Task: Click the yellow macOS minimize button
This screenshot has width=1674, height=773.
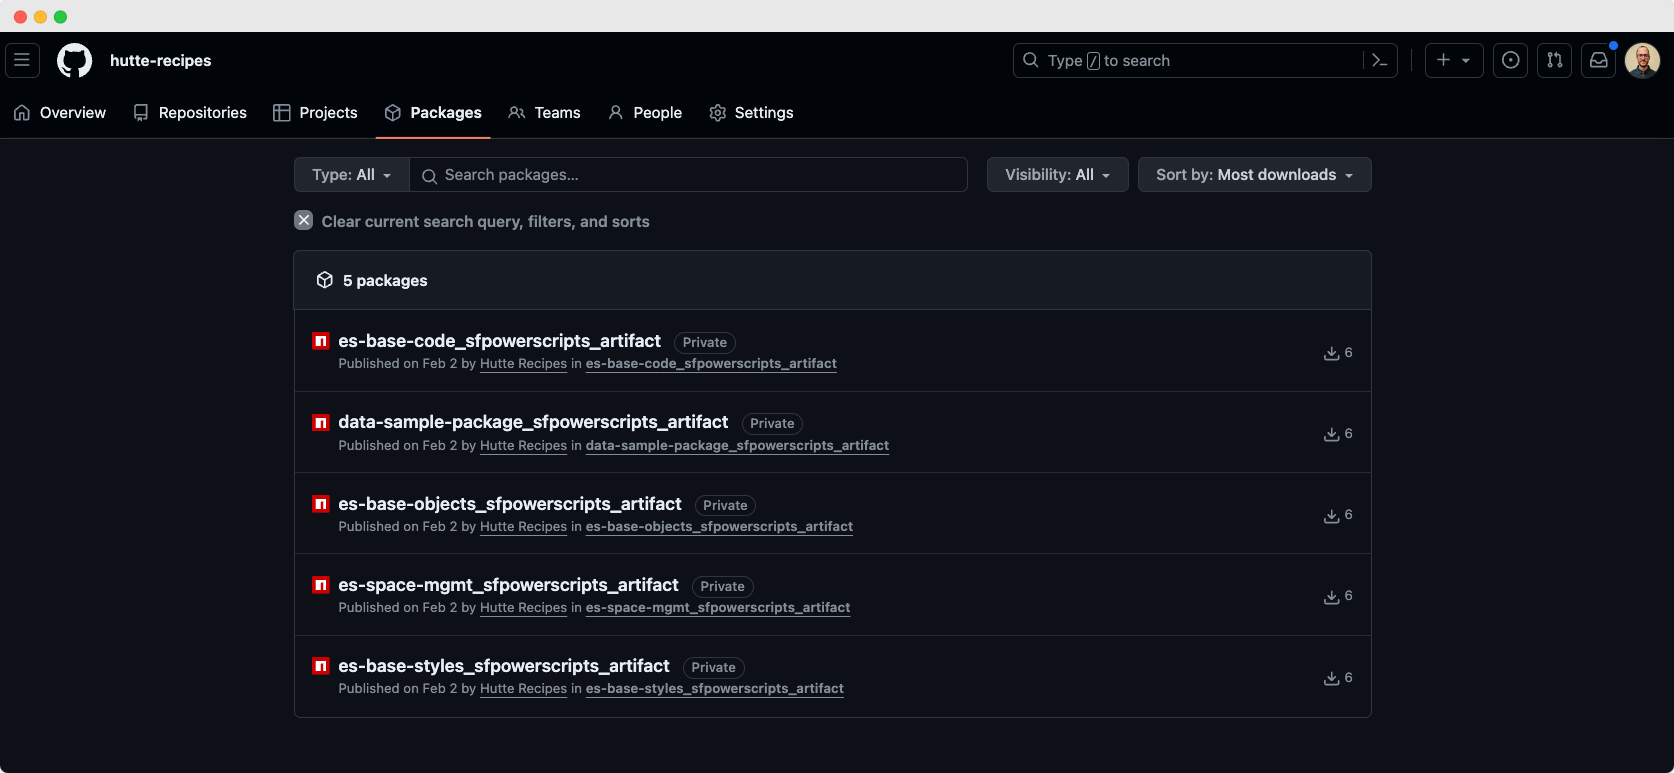Action: pos(40,17)
